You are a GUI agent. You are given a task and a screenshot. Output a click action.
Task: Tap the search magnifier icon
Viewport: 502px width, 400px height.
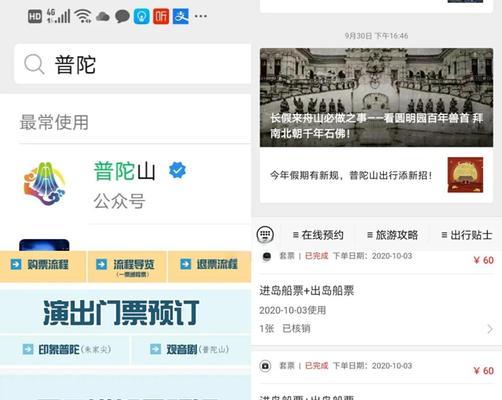34,64
